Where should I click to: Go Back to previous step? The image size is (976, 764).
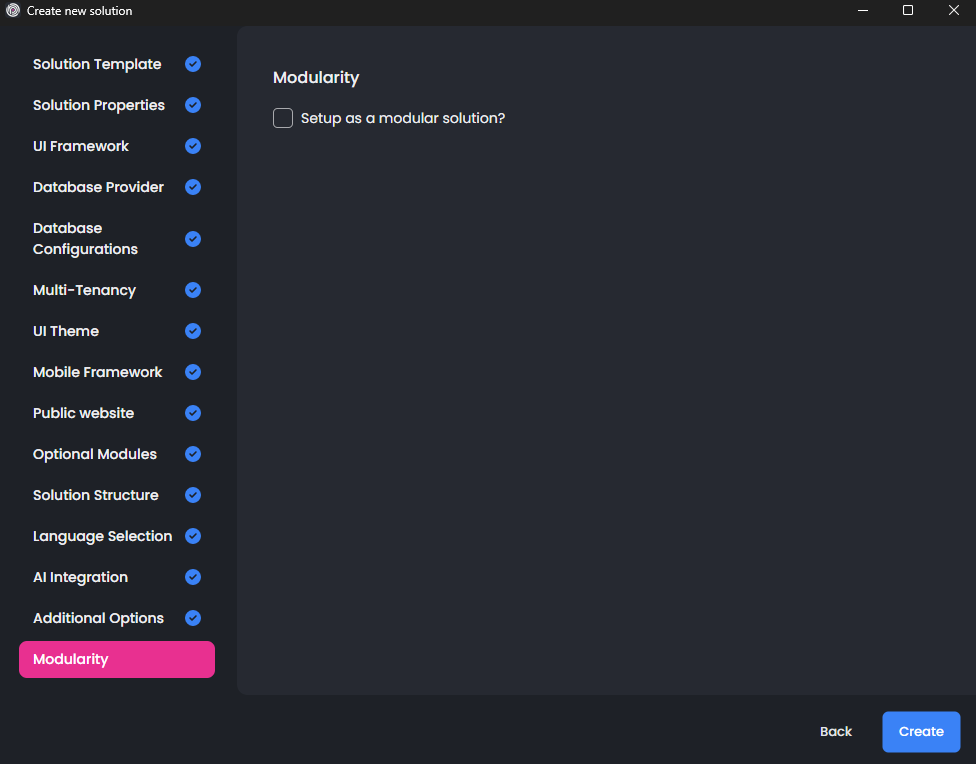point(835,731)
